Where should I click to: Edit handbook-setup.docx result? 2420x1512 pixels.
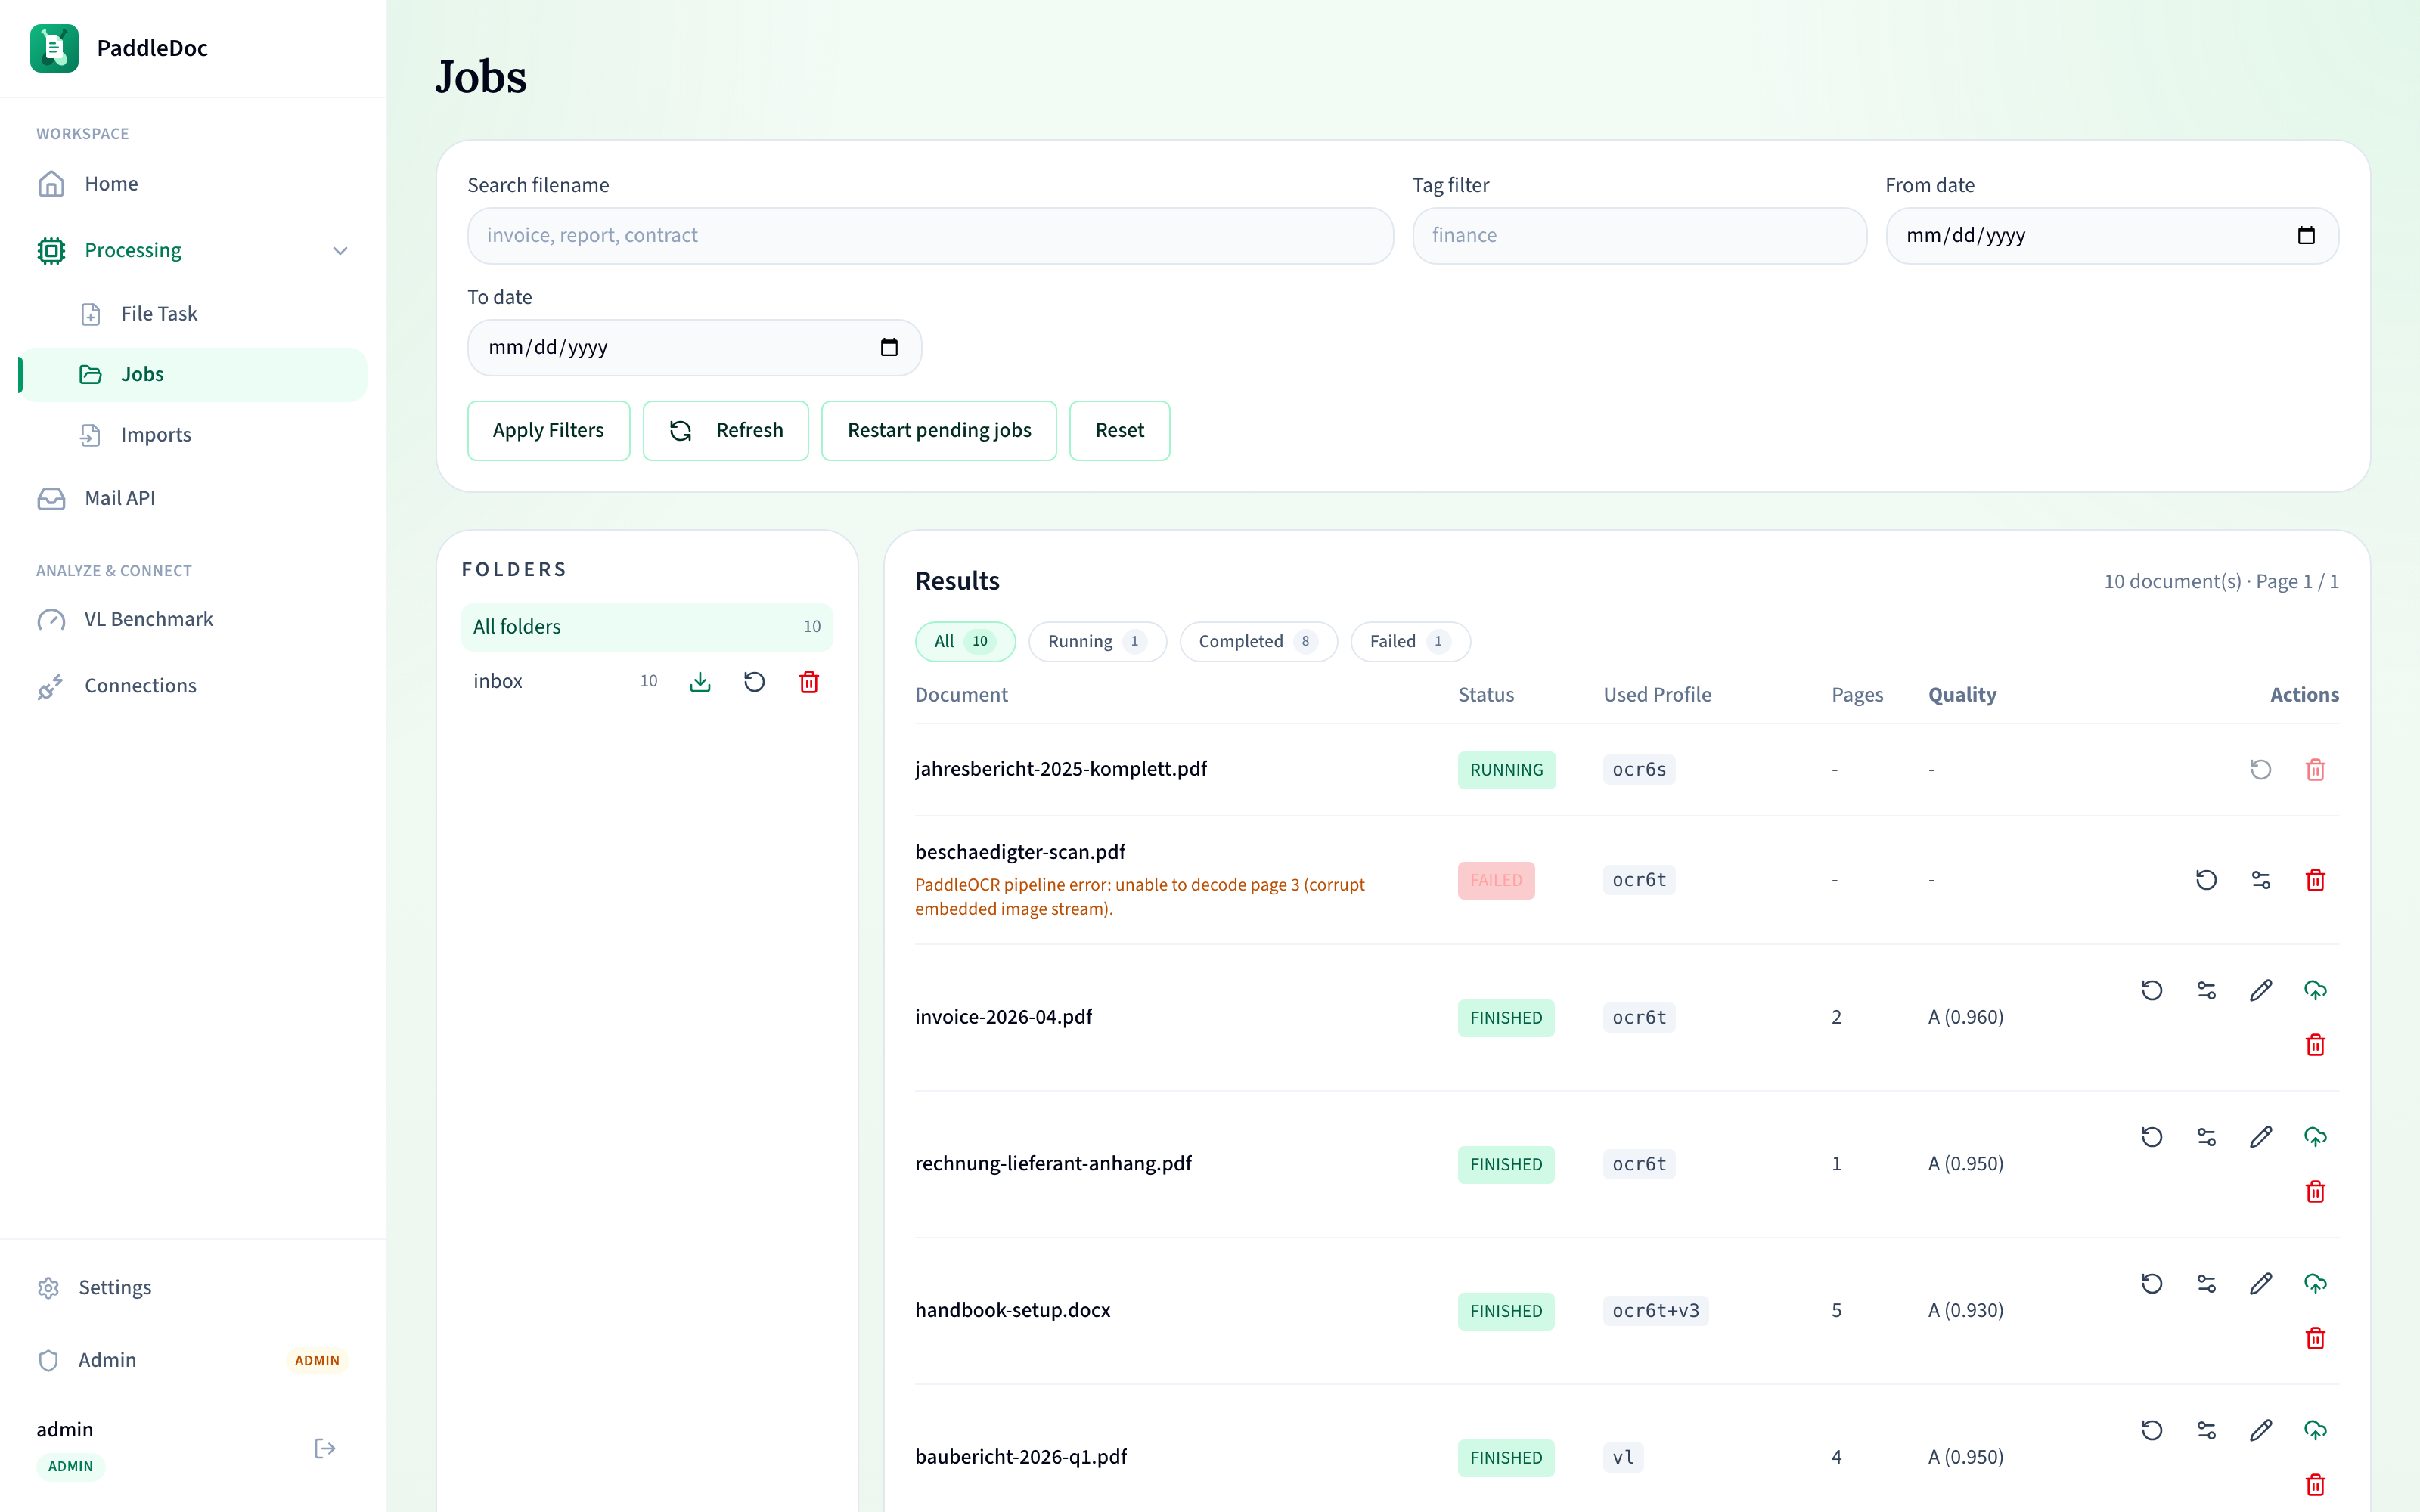(2261, 1284)
